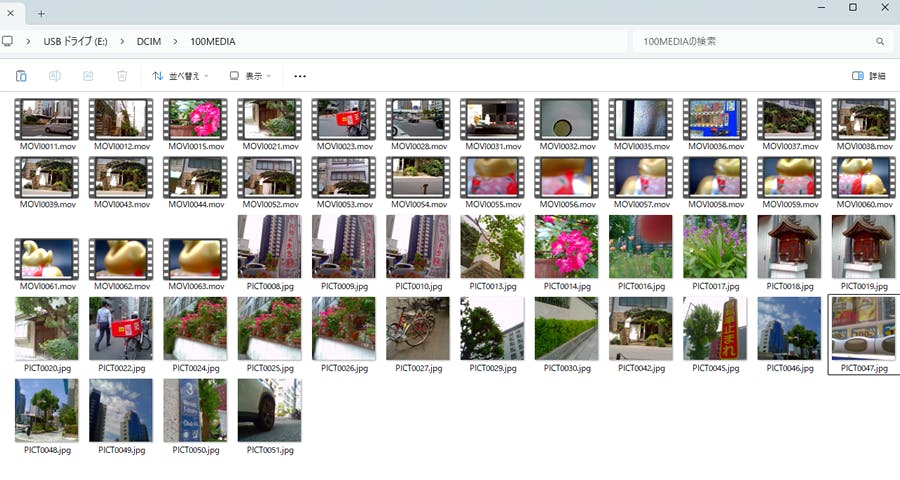Click the PC monitor icon in the address bar
Viewport: 900px width, 480px height.
[8, 42]
